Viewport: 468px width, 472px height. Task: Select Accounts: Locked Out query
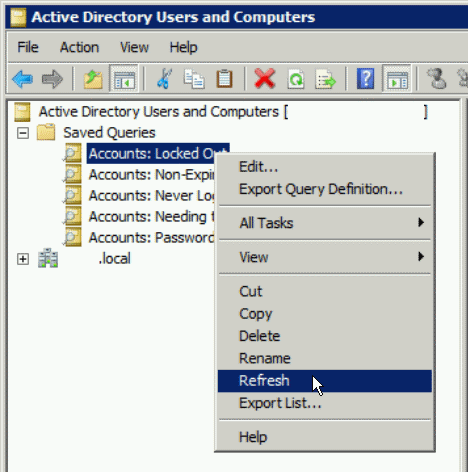pyautogui.click(x=158, y=154)
